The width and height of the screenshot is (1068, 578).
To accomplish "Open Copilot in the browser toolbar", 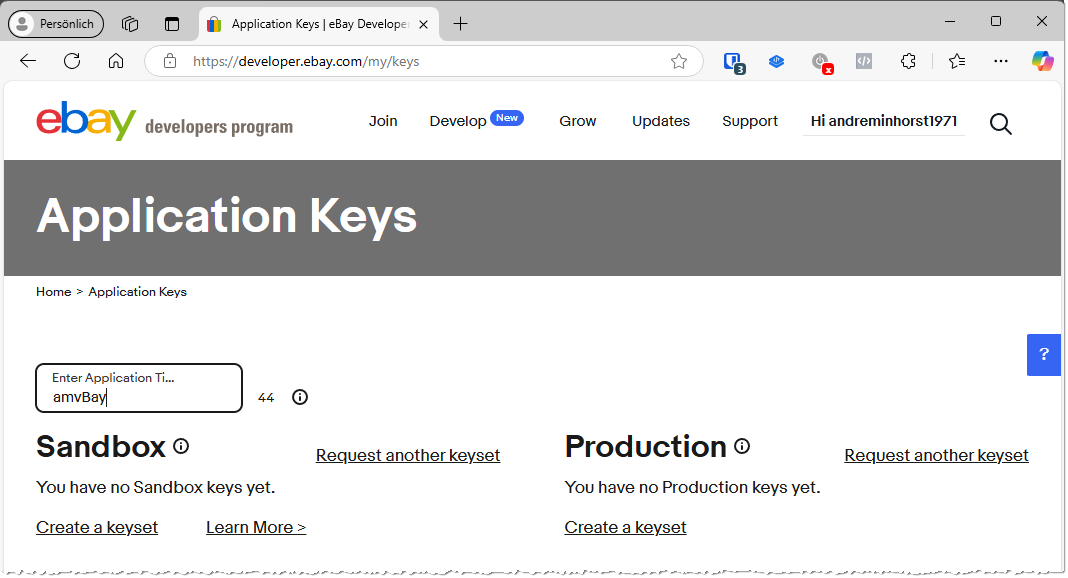I will point(1042,61).
